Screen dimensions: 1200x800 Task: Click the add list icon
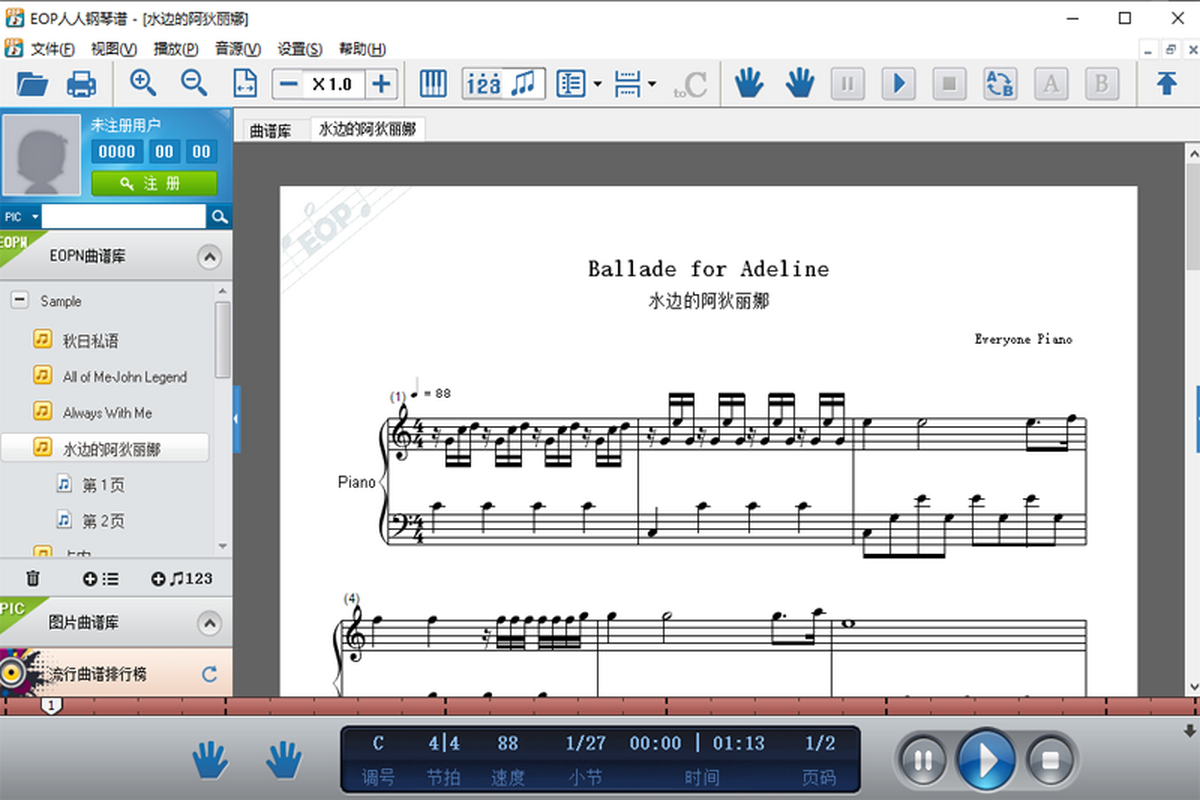coord(101,578)
